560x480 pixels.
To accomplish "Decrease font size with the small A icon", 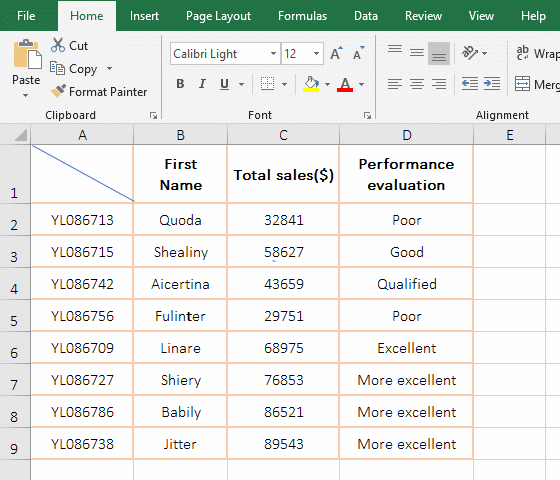I will tap(358, 54).
